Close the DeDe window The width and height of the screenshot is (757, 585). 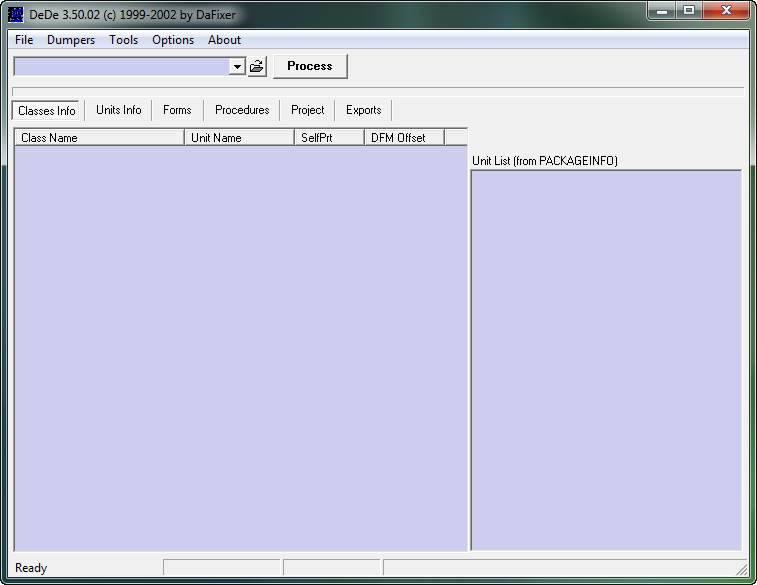click(726, 11)
